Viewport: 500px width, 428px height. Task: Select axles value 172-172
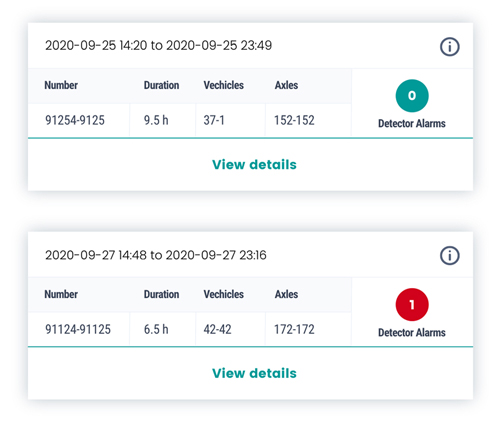[x=294, y=329]
